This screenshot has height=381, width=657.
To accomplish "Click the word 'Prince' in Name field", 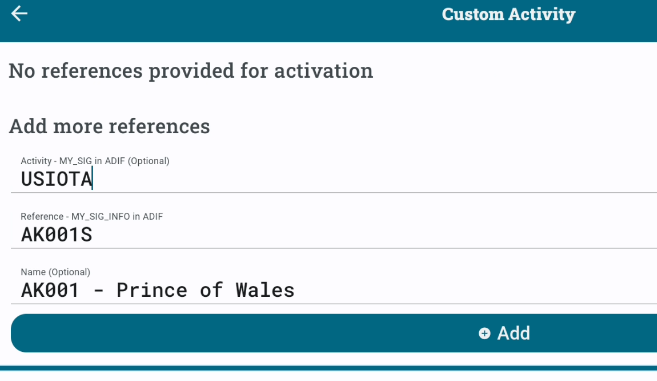I will [152, 290].
